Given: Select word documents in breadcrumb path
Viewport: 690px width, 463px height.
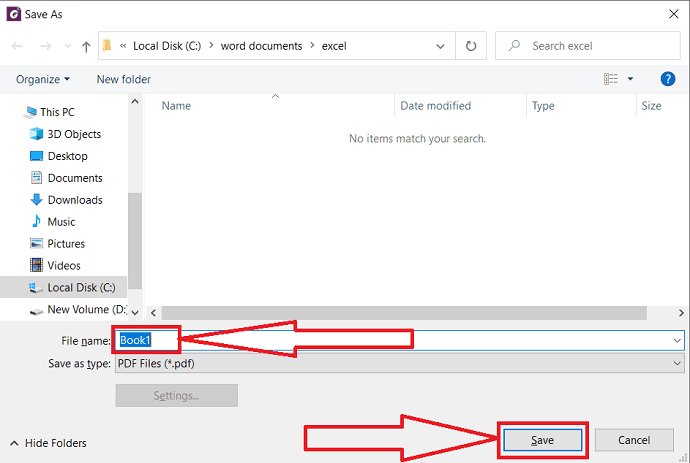Looking at the screenshot, I should click(261, 46).
